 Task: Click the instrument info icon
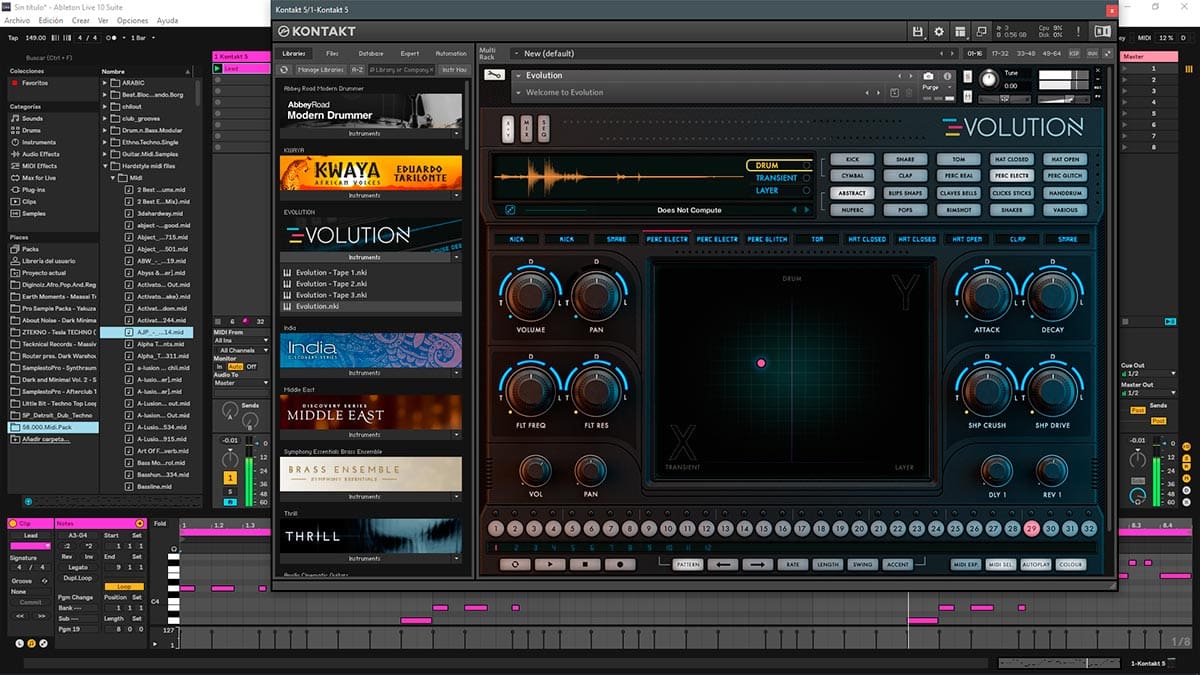tap(948, 76)
